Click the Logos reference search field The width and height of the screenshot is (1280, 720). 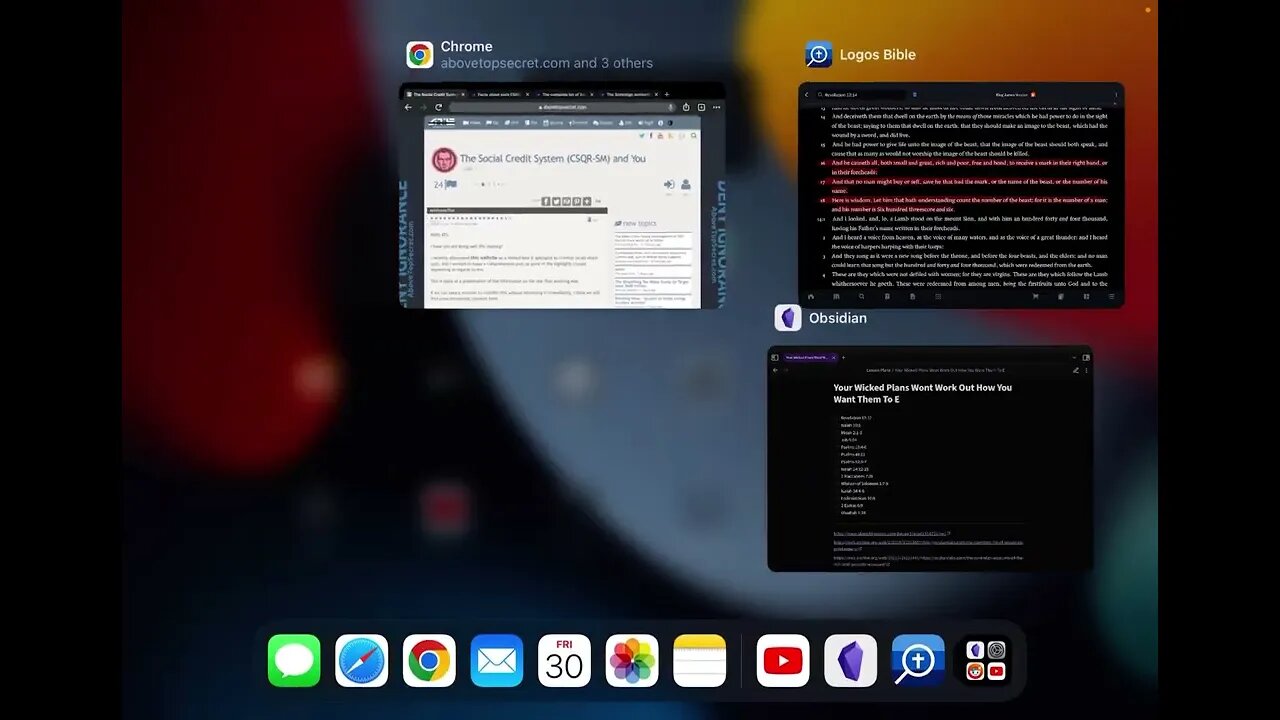pyautogui.click(x=861, y=95)
